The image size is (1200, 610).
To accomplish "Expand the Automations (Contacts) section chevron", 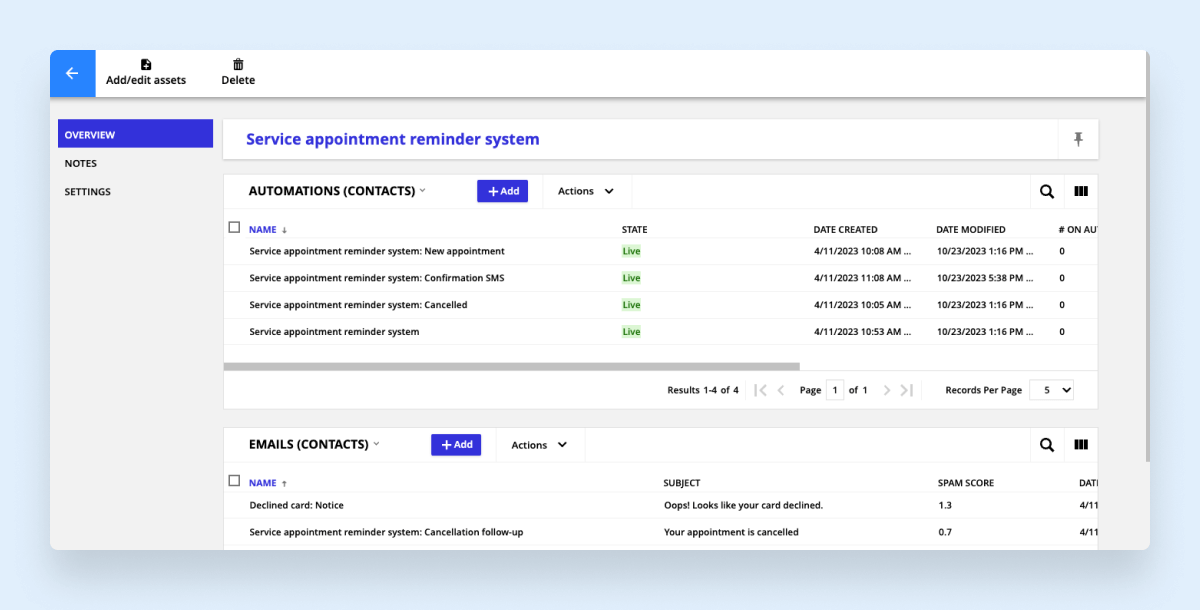I will (x=423, y=190).
